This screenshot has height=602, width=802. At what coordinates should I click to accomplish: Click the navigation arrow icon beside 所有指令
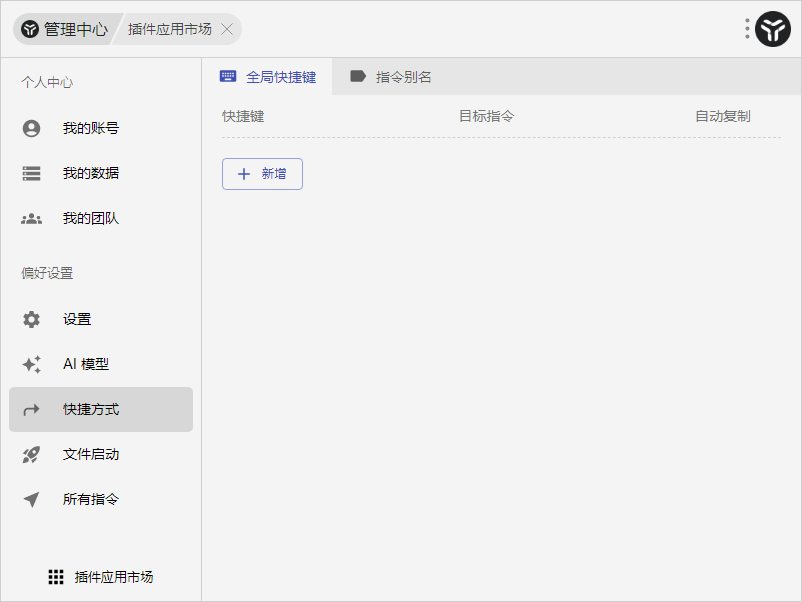pyautogui.click(x=32, y=499)
